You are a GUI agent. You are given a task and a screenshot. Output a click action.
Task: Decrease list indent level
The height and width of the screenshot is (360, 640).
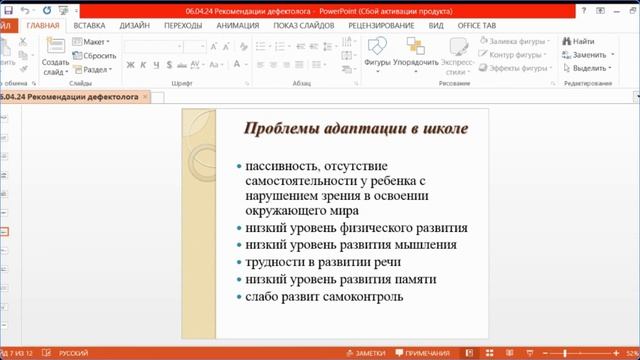tap(301, 47)
